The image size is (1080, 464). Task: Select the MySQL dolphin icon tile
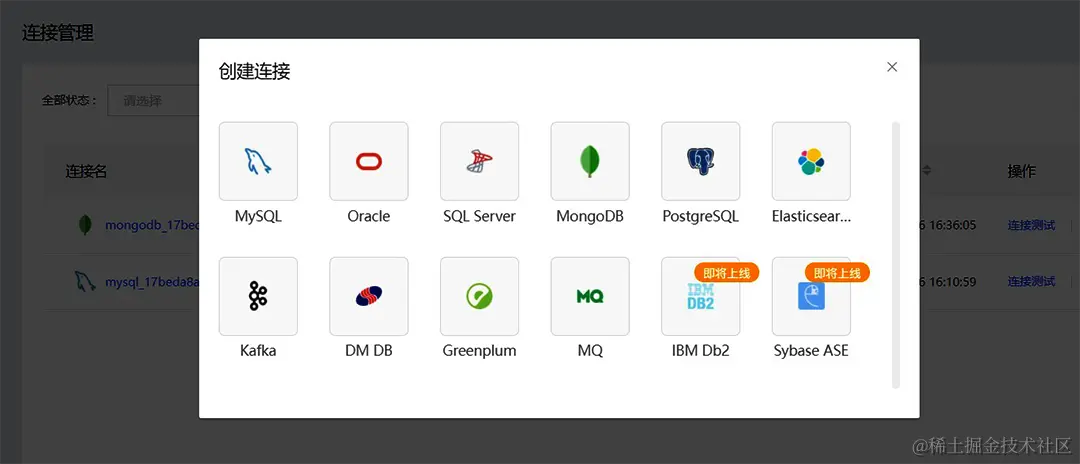(x=258, y=161)
